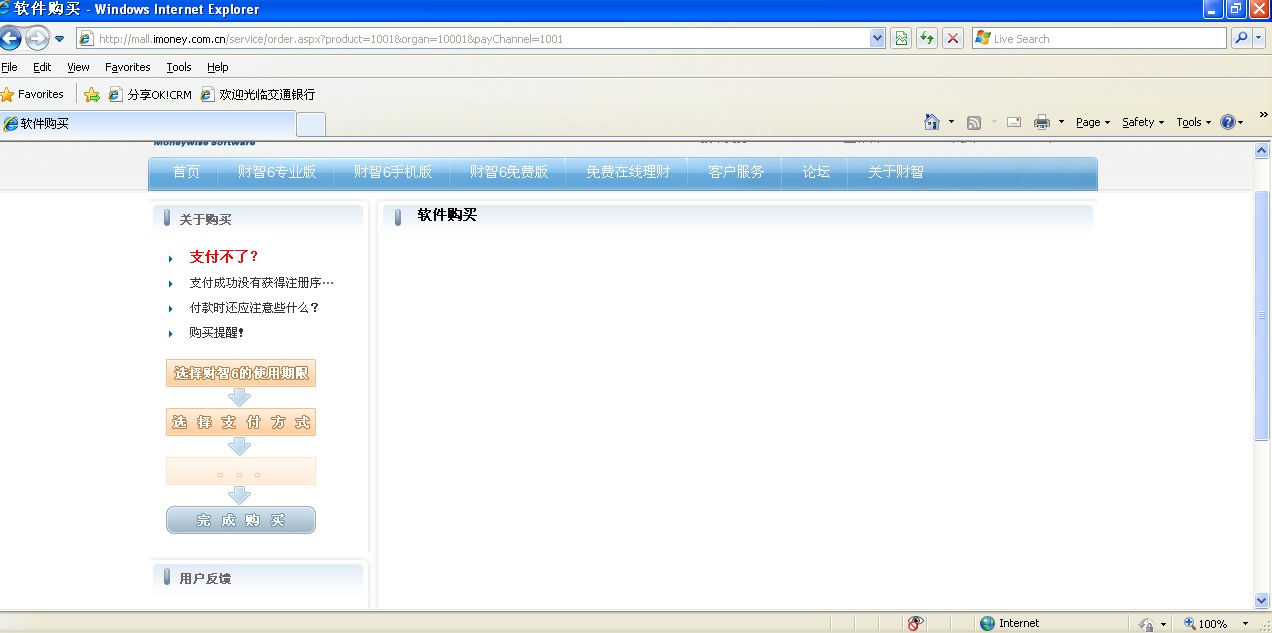Click the RSS Feeds icon

click(973, 122)
